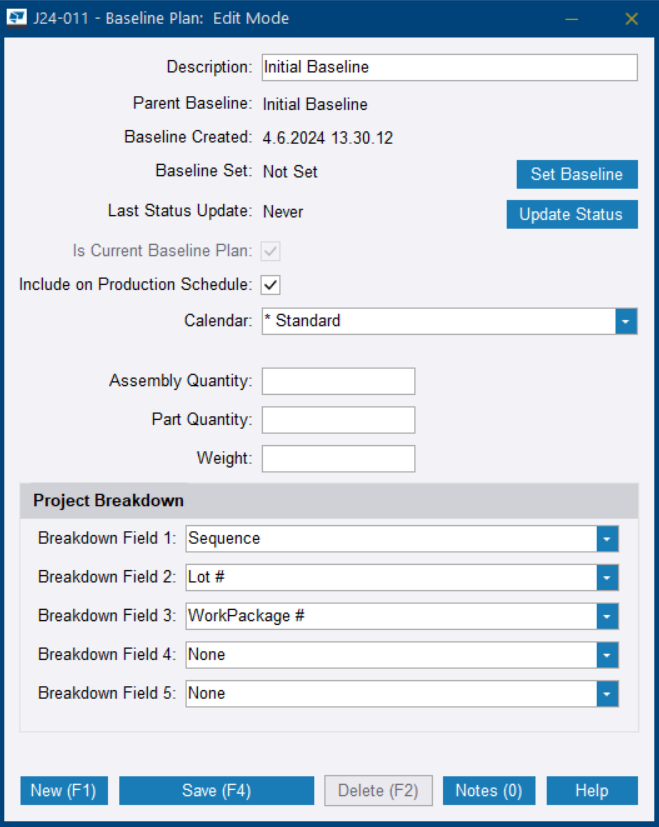Open the Breakdown Field 4 dropdown arrow

click(x=607, y=655)
